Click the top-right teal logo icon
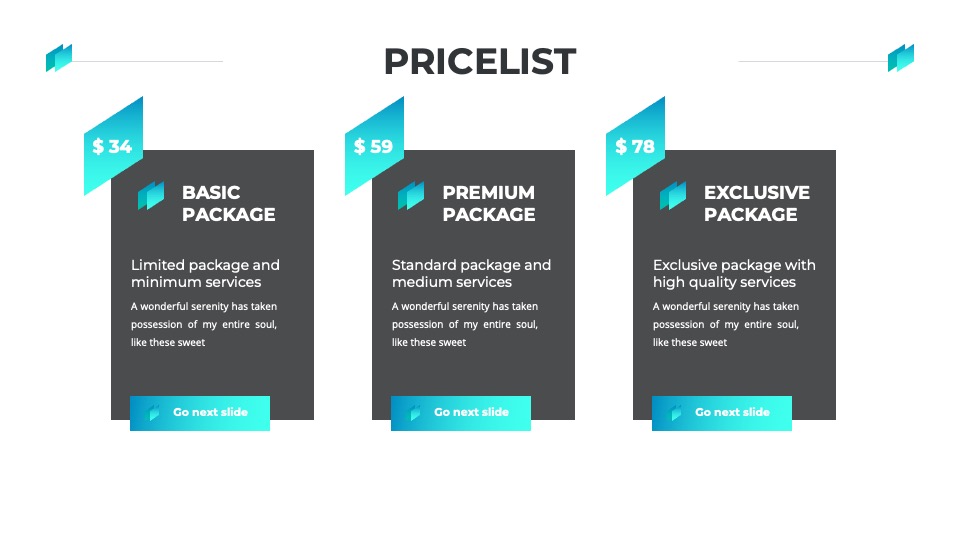Viewport: 960px width, 540px height. [x=901, y=58]
